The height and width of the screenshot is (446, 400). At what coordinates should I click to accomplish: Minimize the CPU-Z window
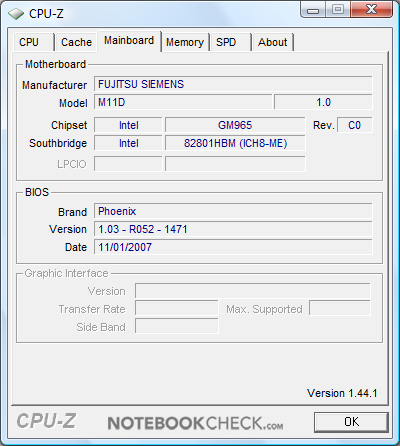pyautogui.click(x=312, y=10)
